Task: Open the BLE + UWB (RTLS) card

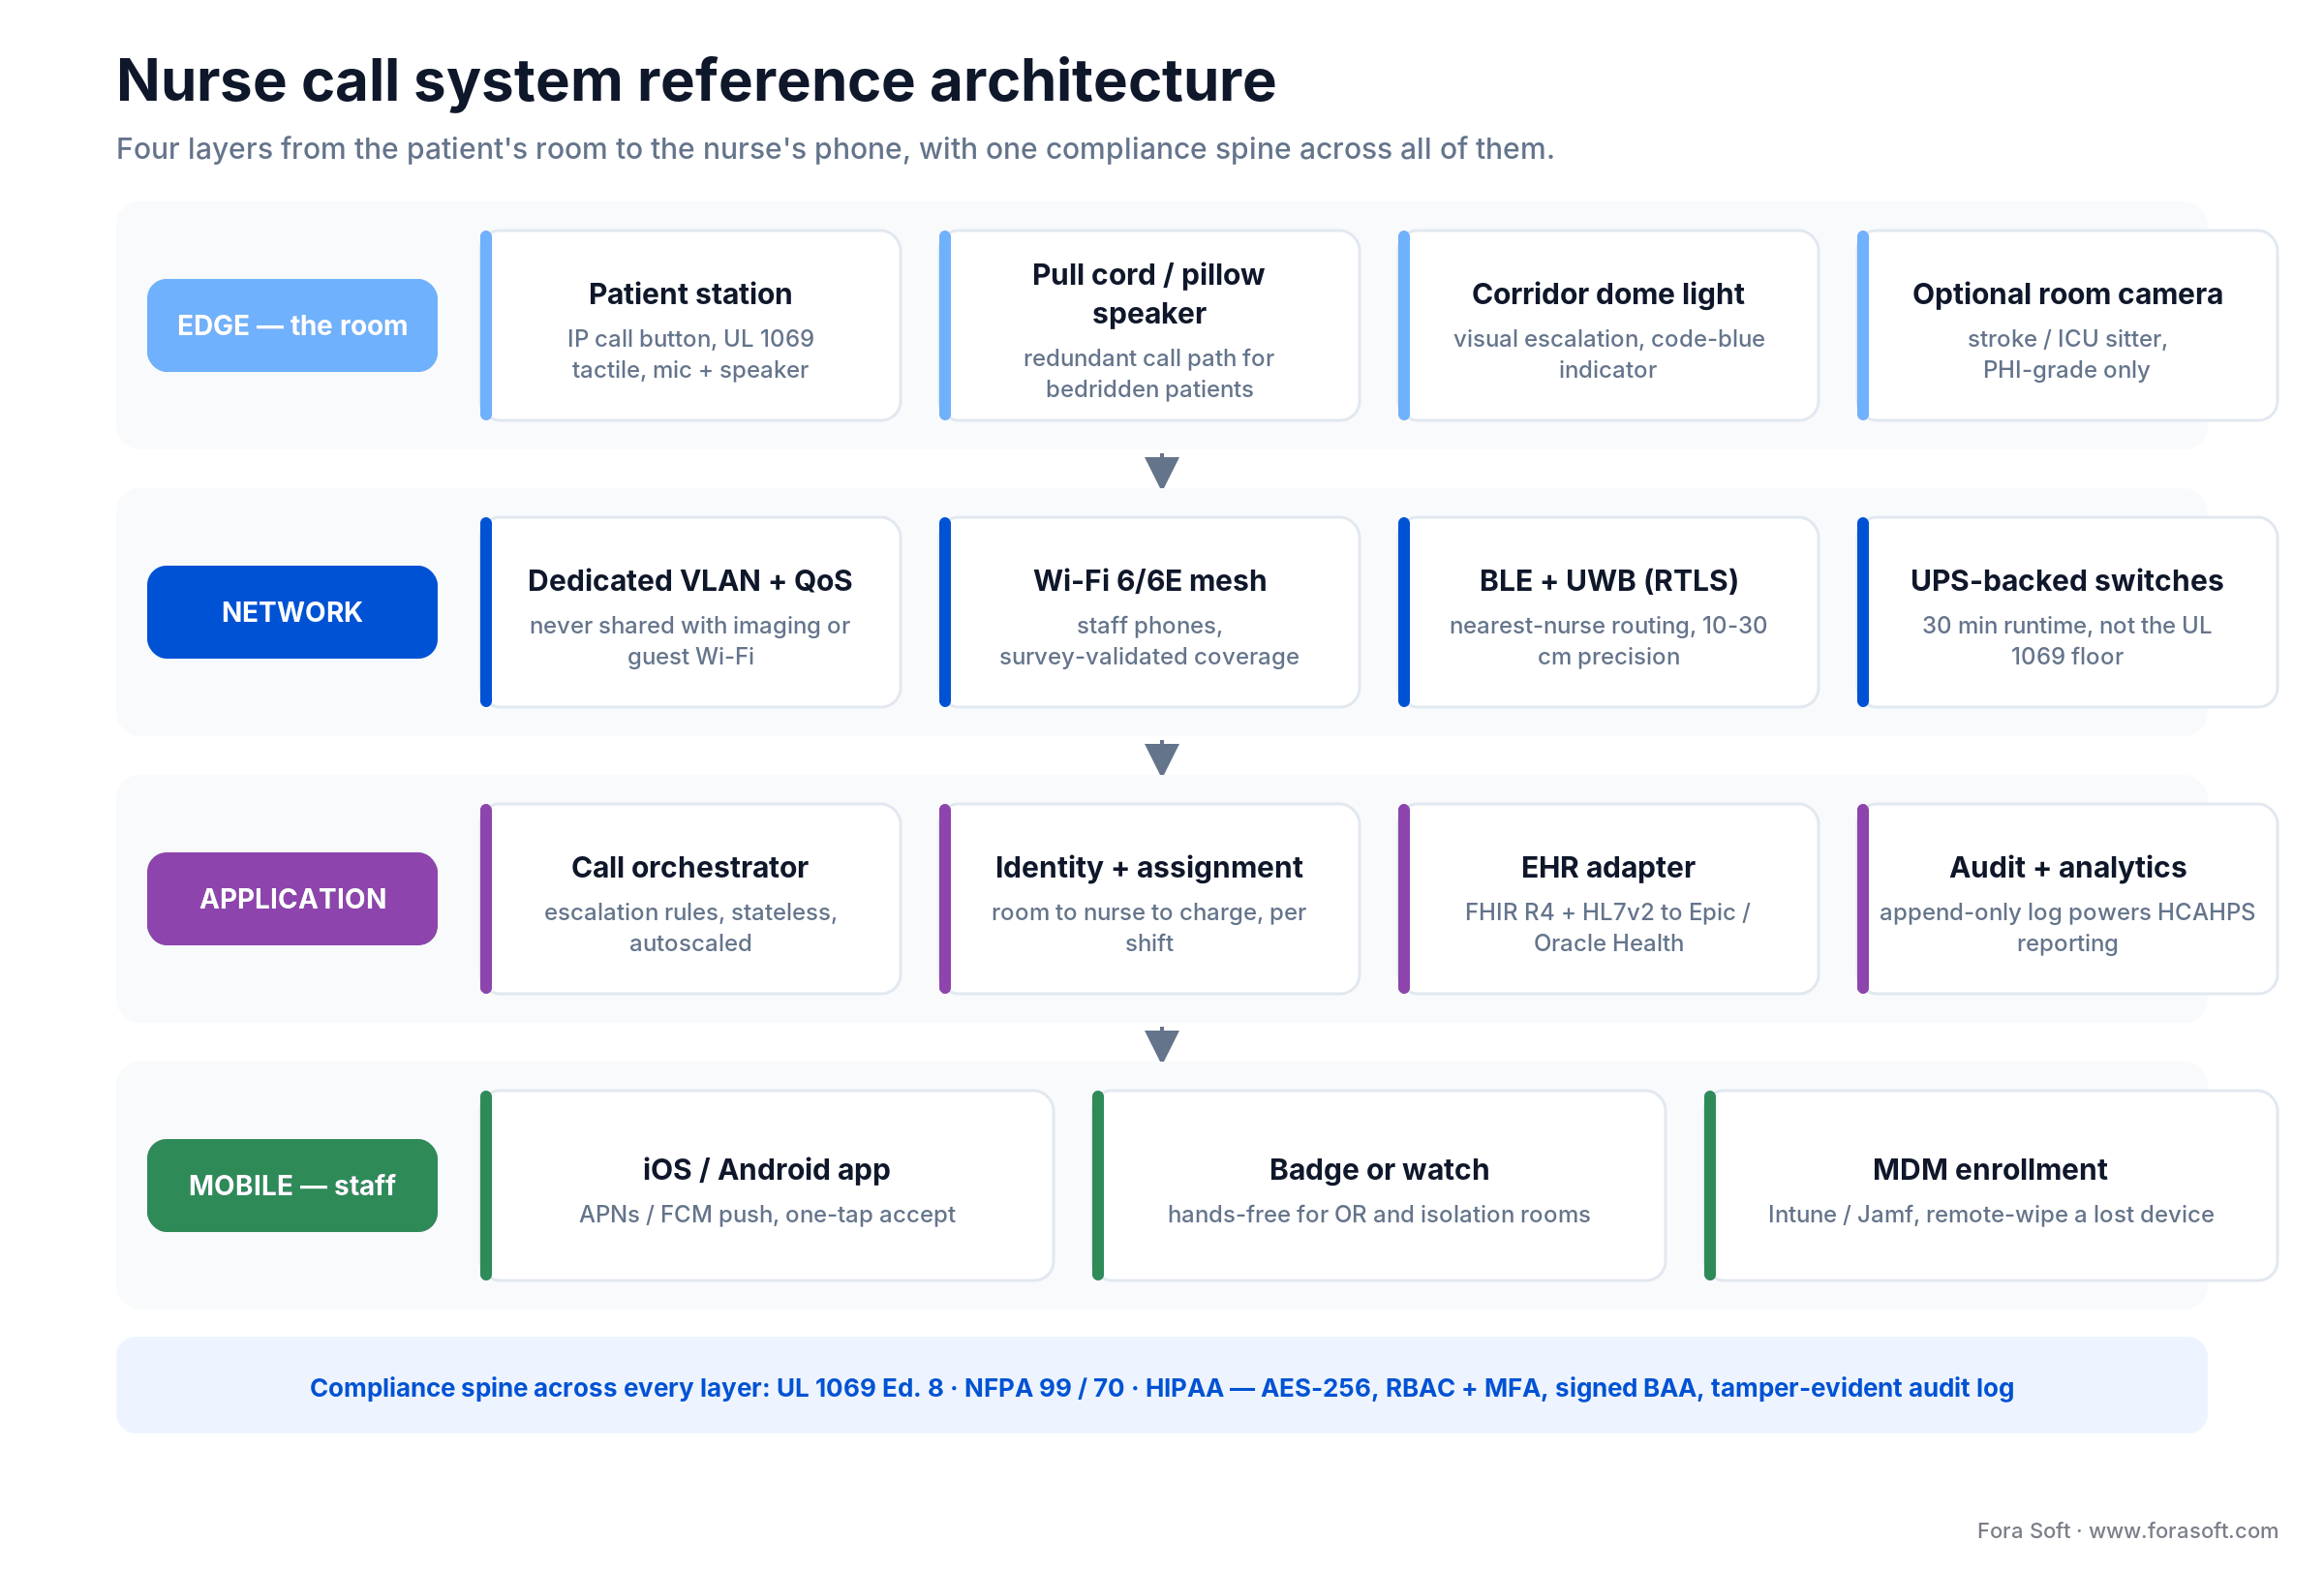Action: point(1608,612)
